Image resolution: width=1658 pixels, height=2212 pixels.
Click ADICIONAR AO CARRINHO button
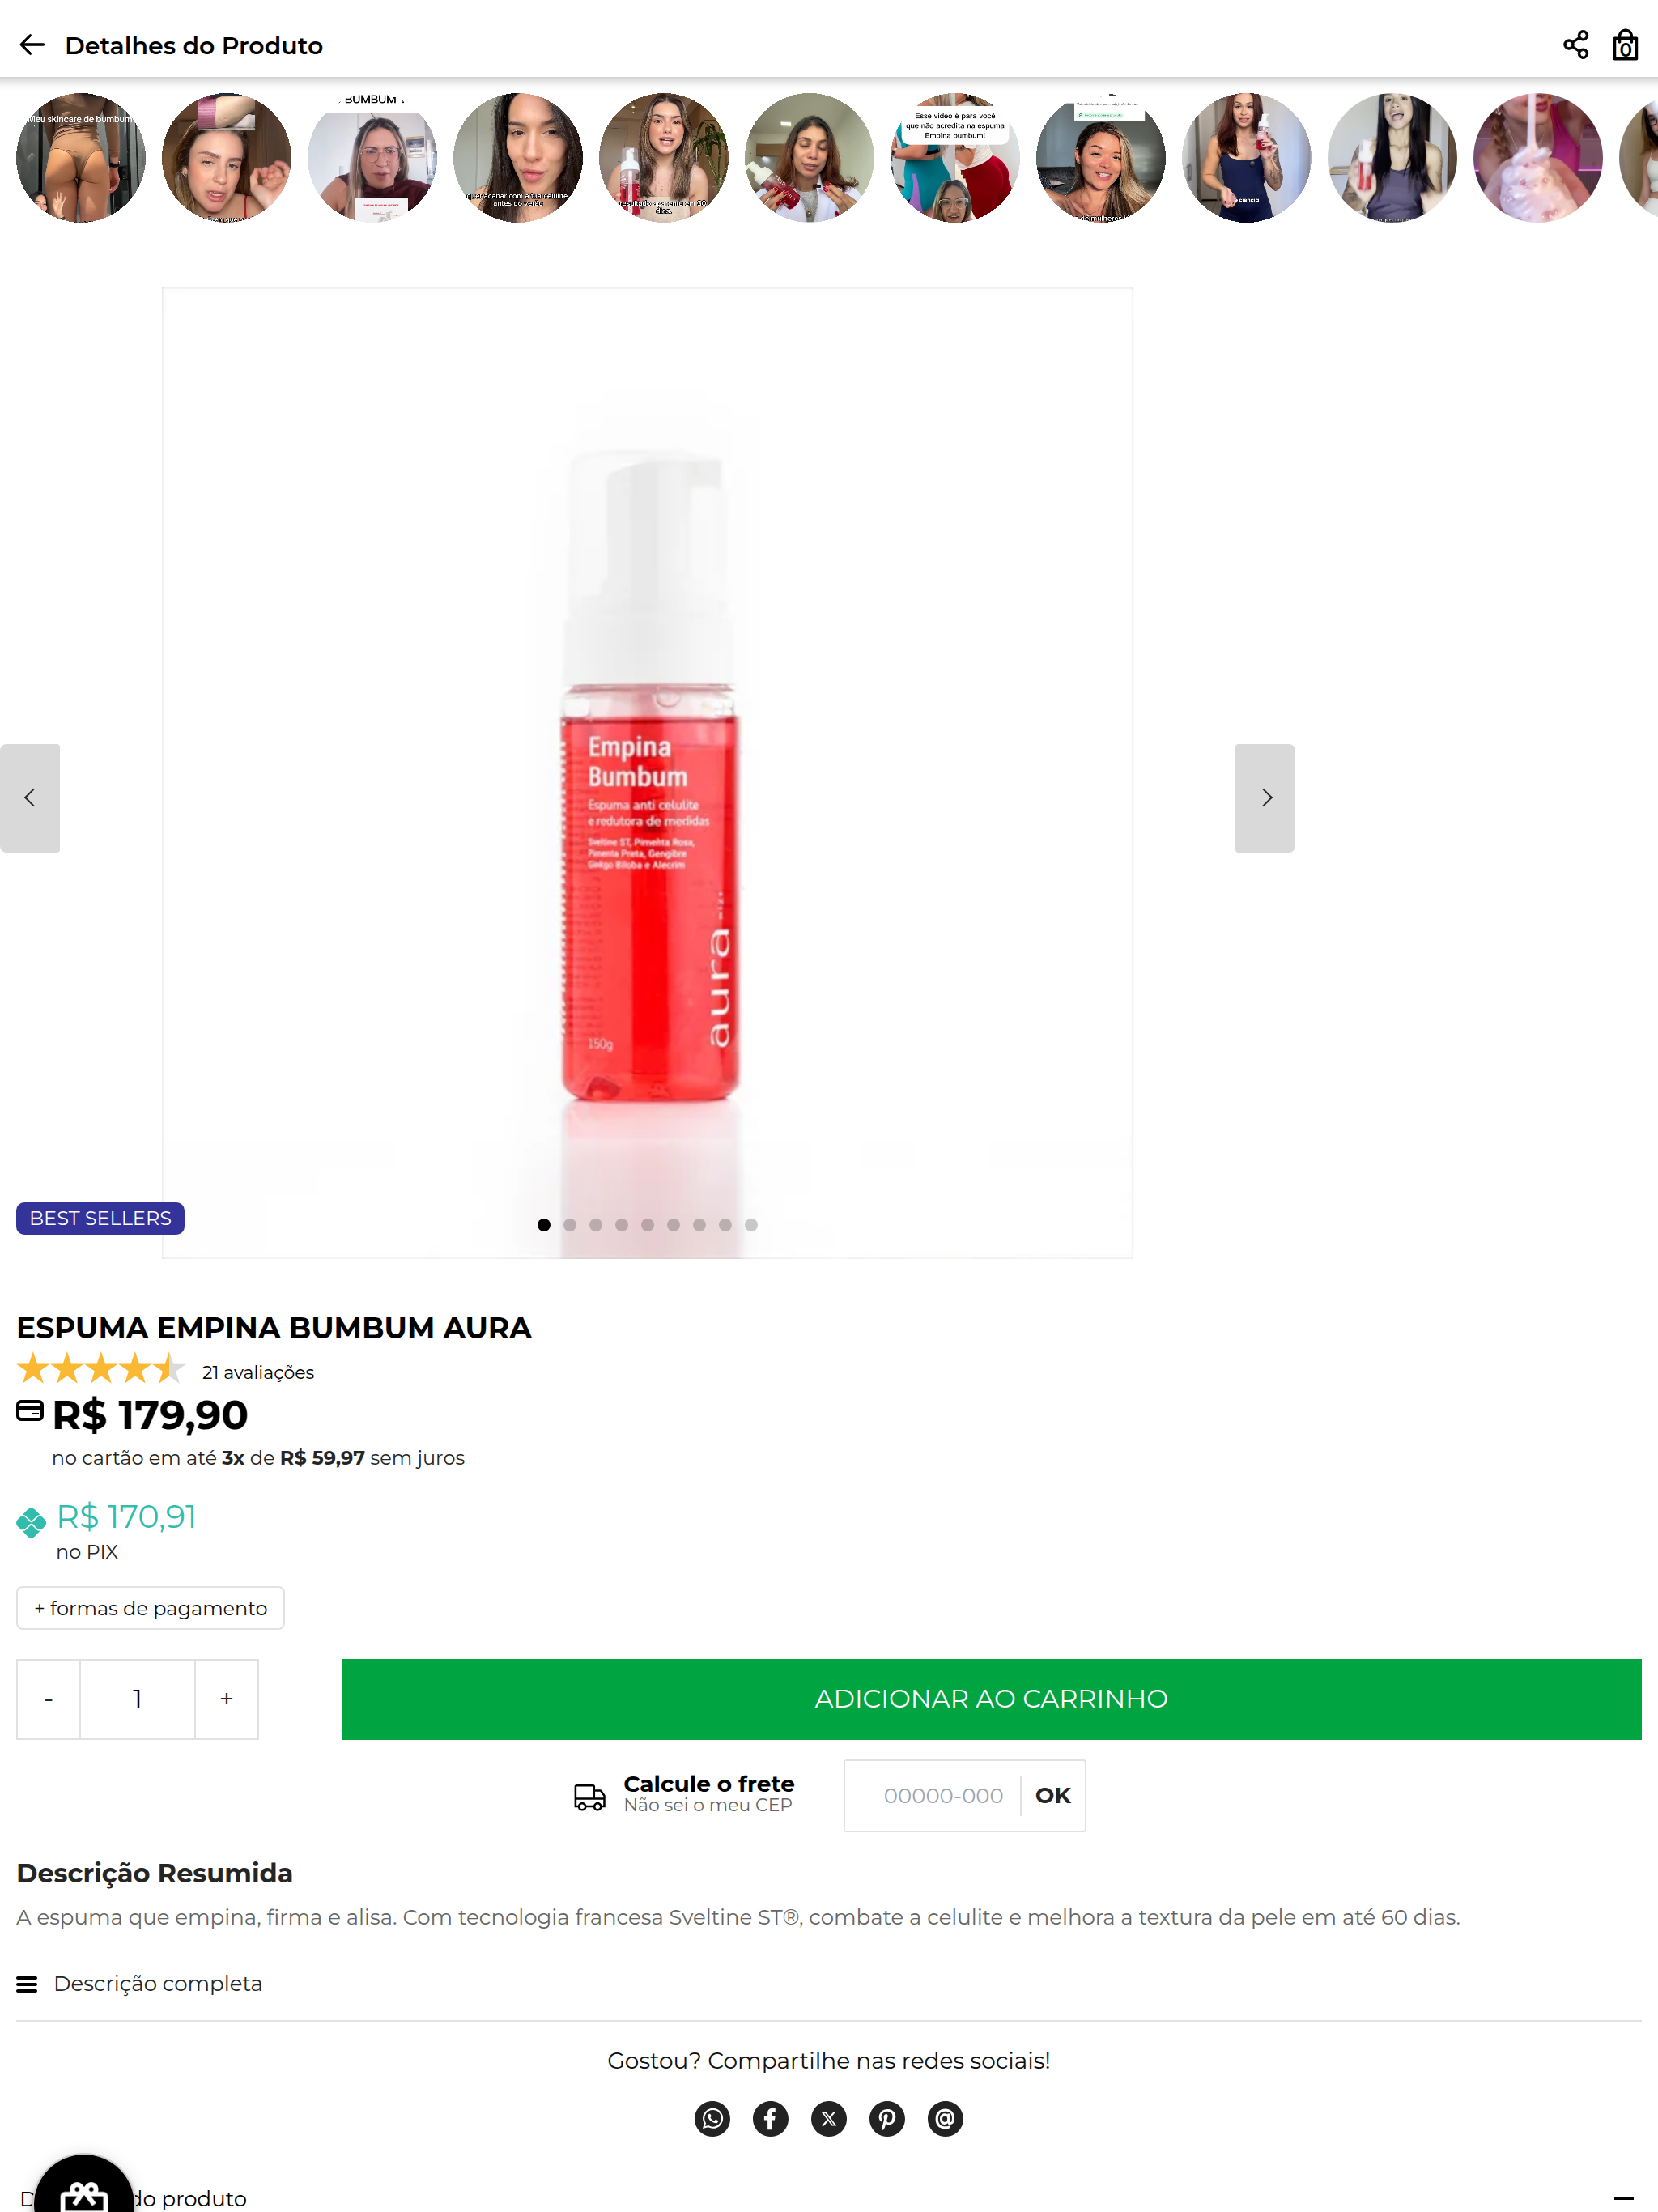point(991,1699)
